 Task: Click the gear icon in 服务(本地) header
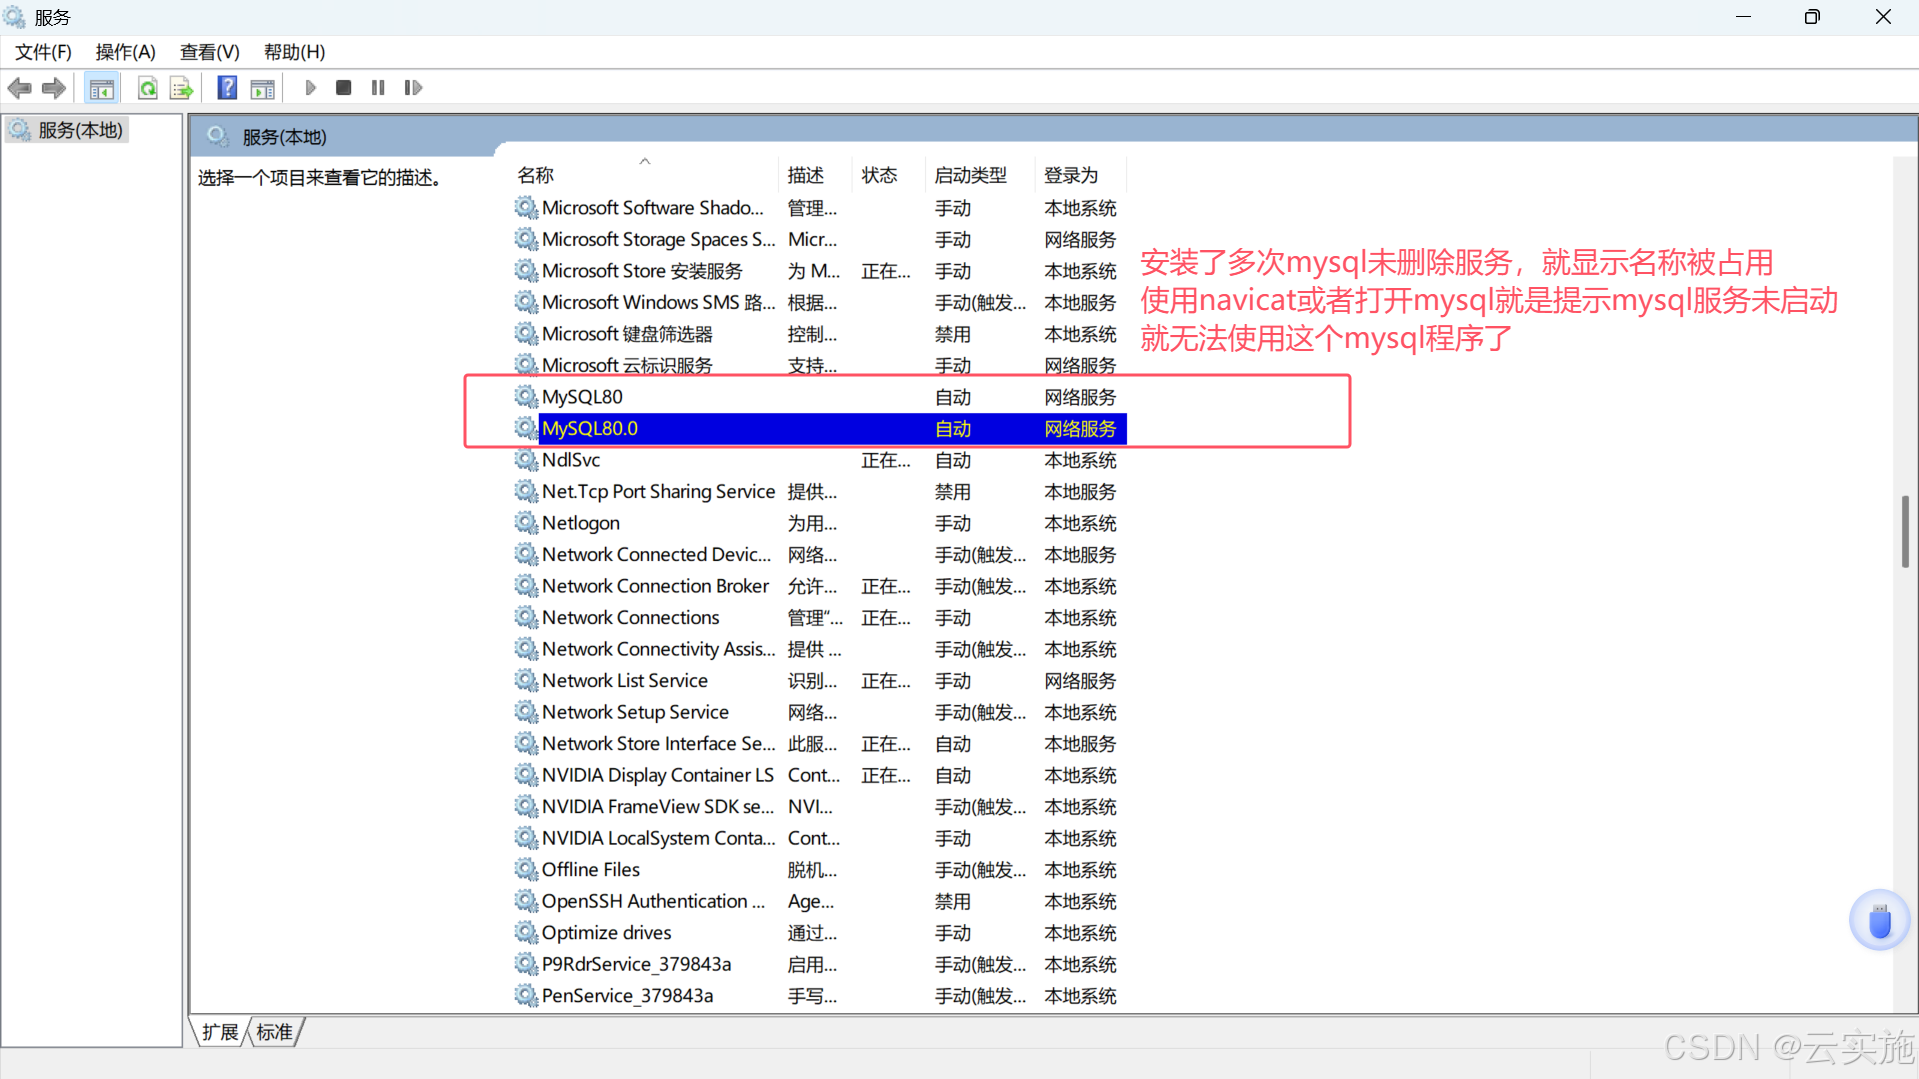click(217, 136)
